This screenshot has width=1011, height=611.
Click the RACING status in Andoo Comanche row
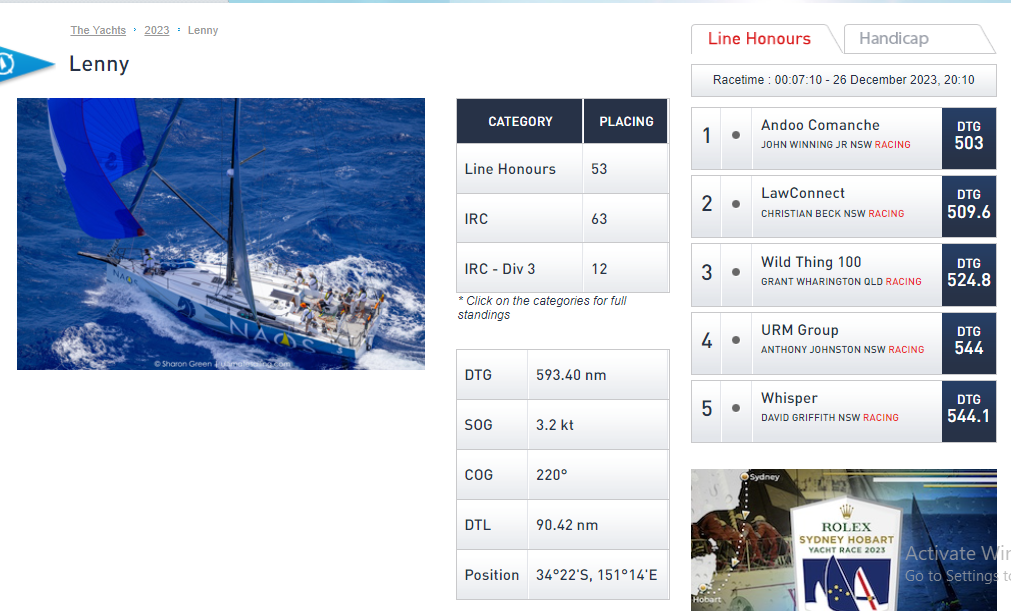[892, 145]
